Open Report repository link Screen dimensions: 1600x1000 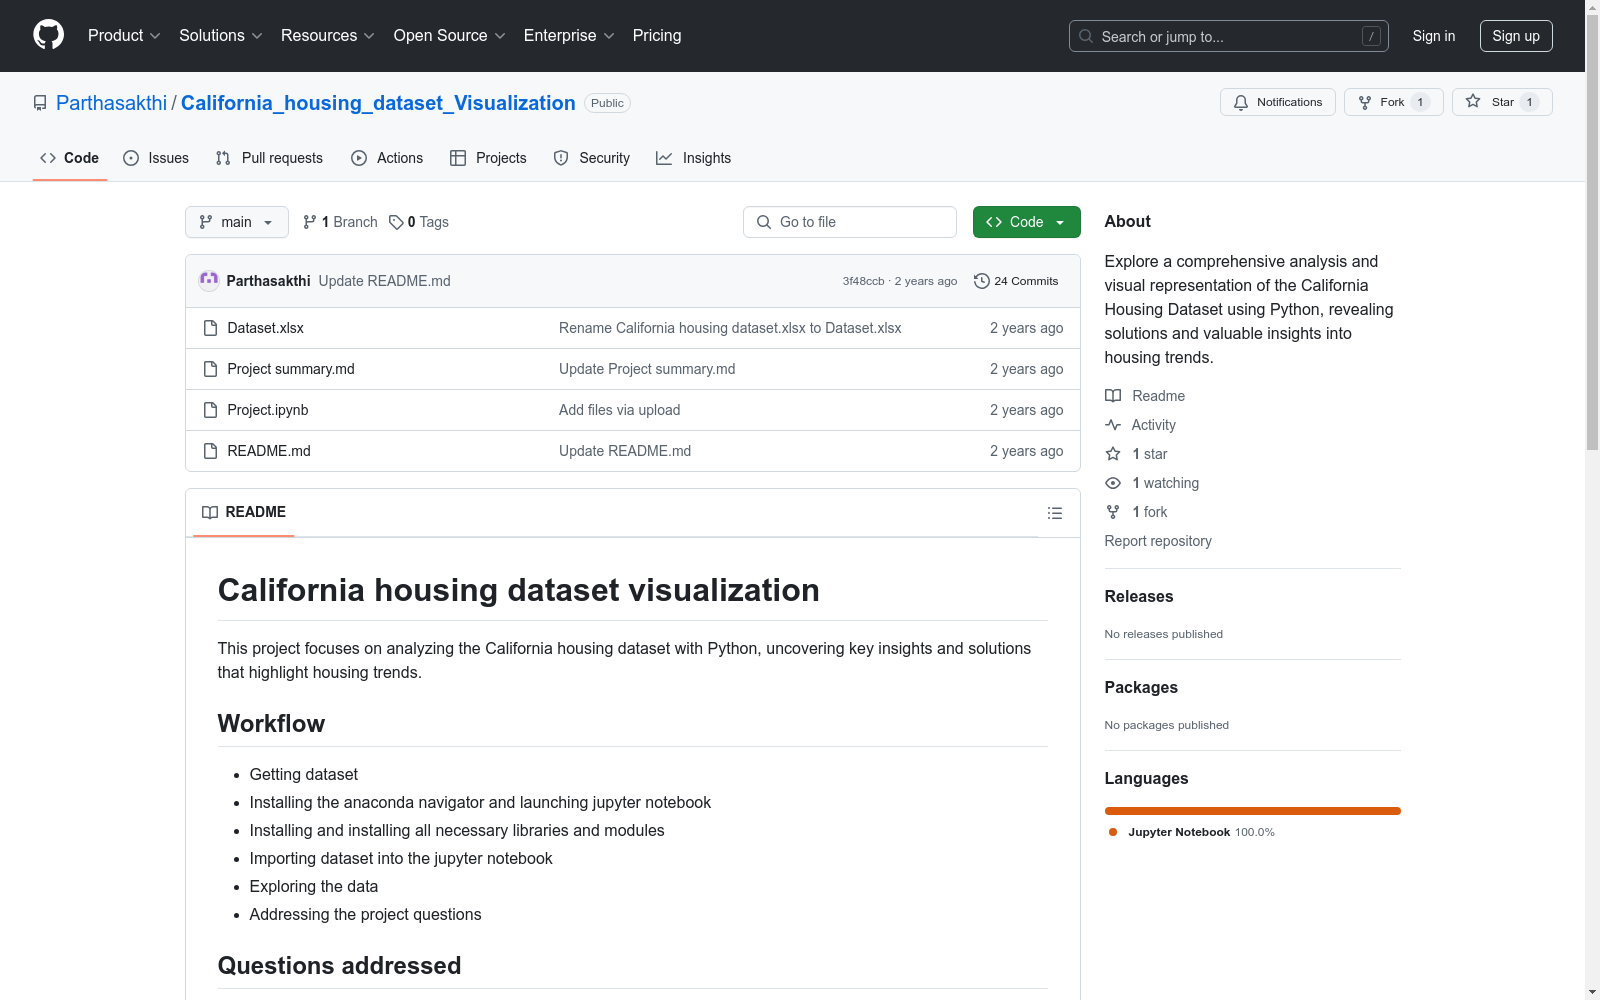tap(1158, 541)
